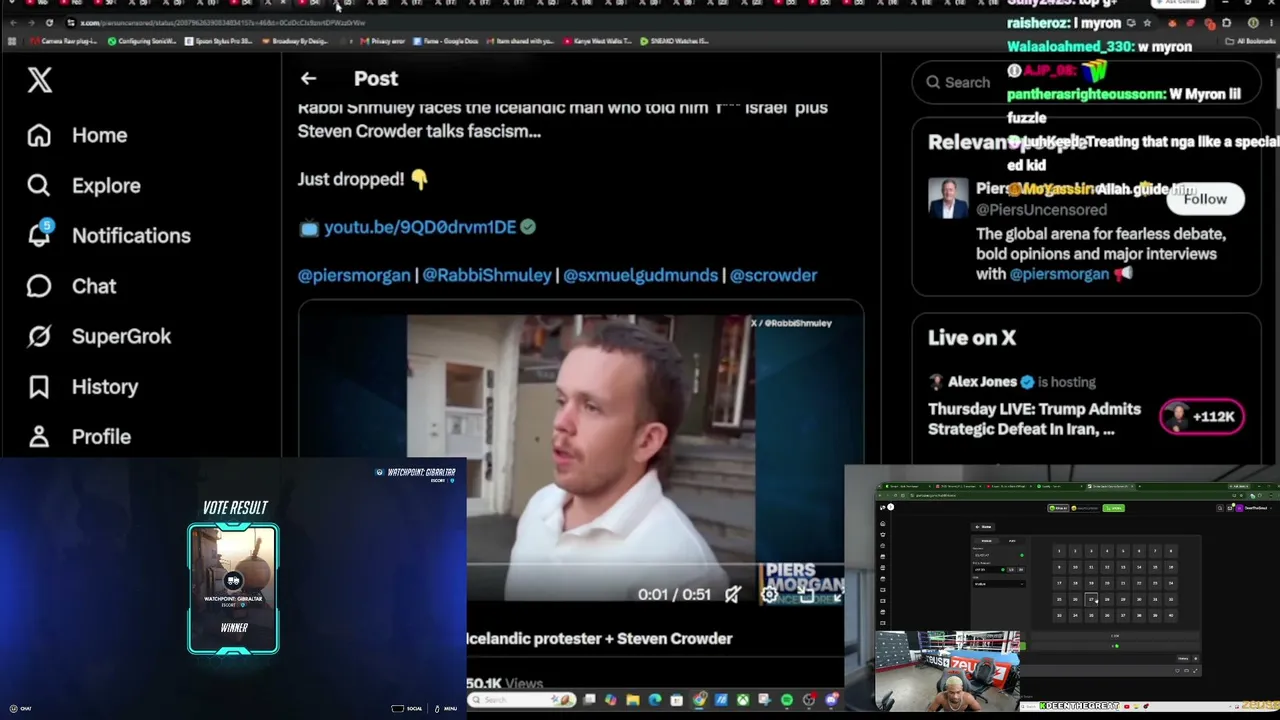Open Spotify from the taskbar
Image resolution: width=1280 pixels, height=720 pixels.
click(787, 700)
